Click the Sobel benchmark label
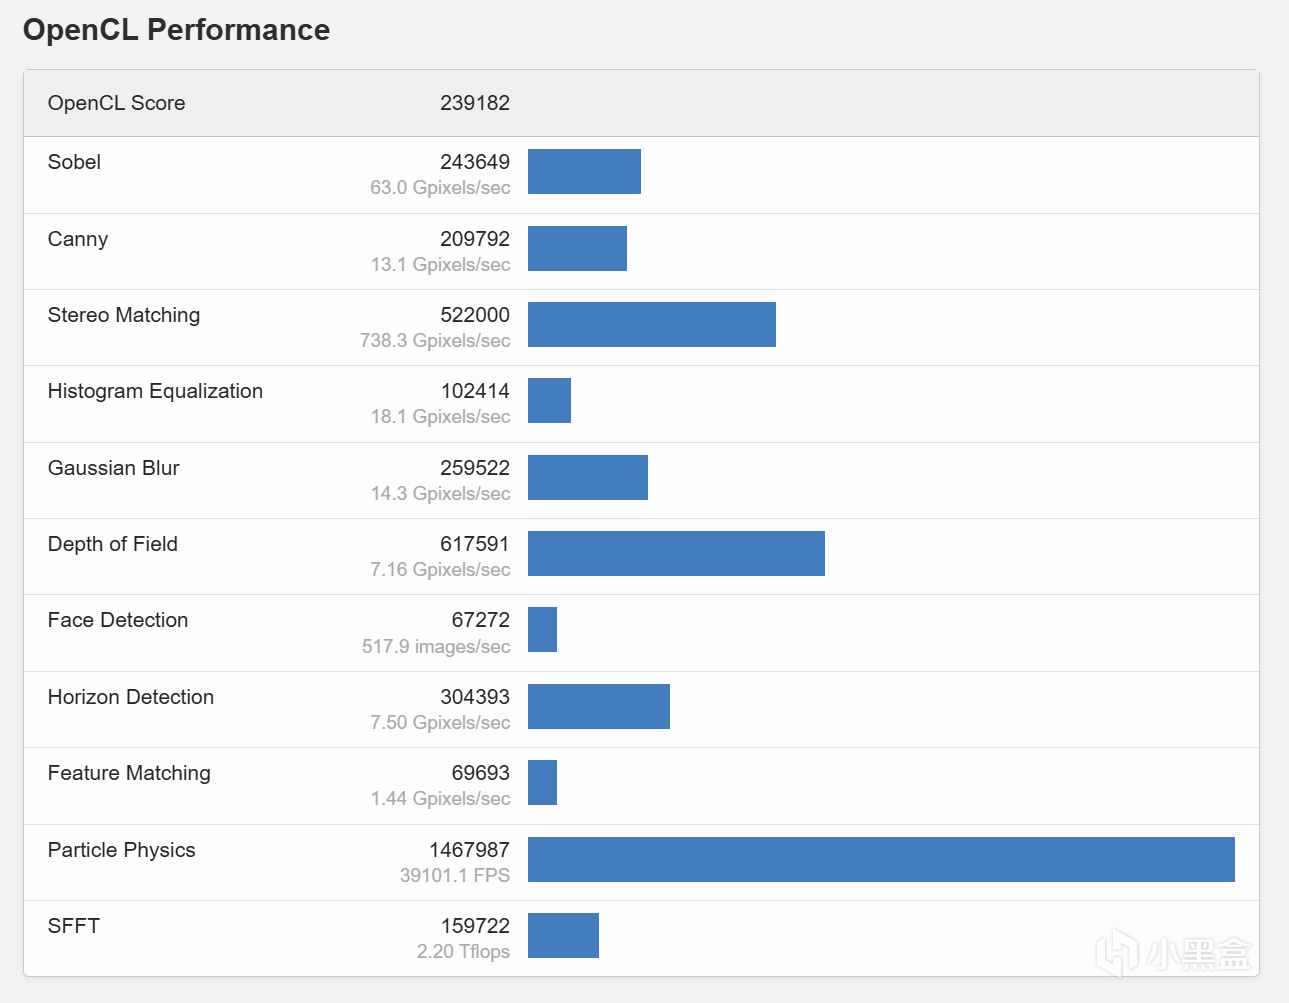The width and height of the screenshot is (1289, 1003). pyautogui.click(x=74, y=162)
